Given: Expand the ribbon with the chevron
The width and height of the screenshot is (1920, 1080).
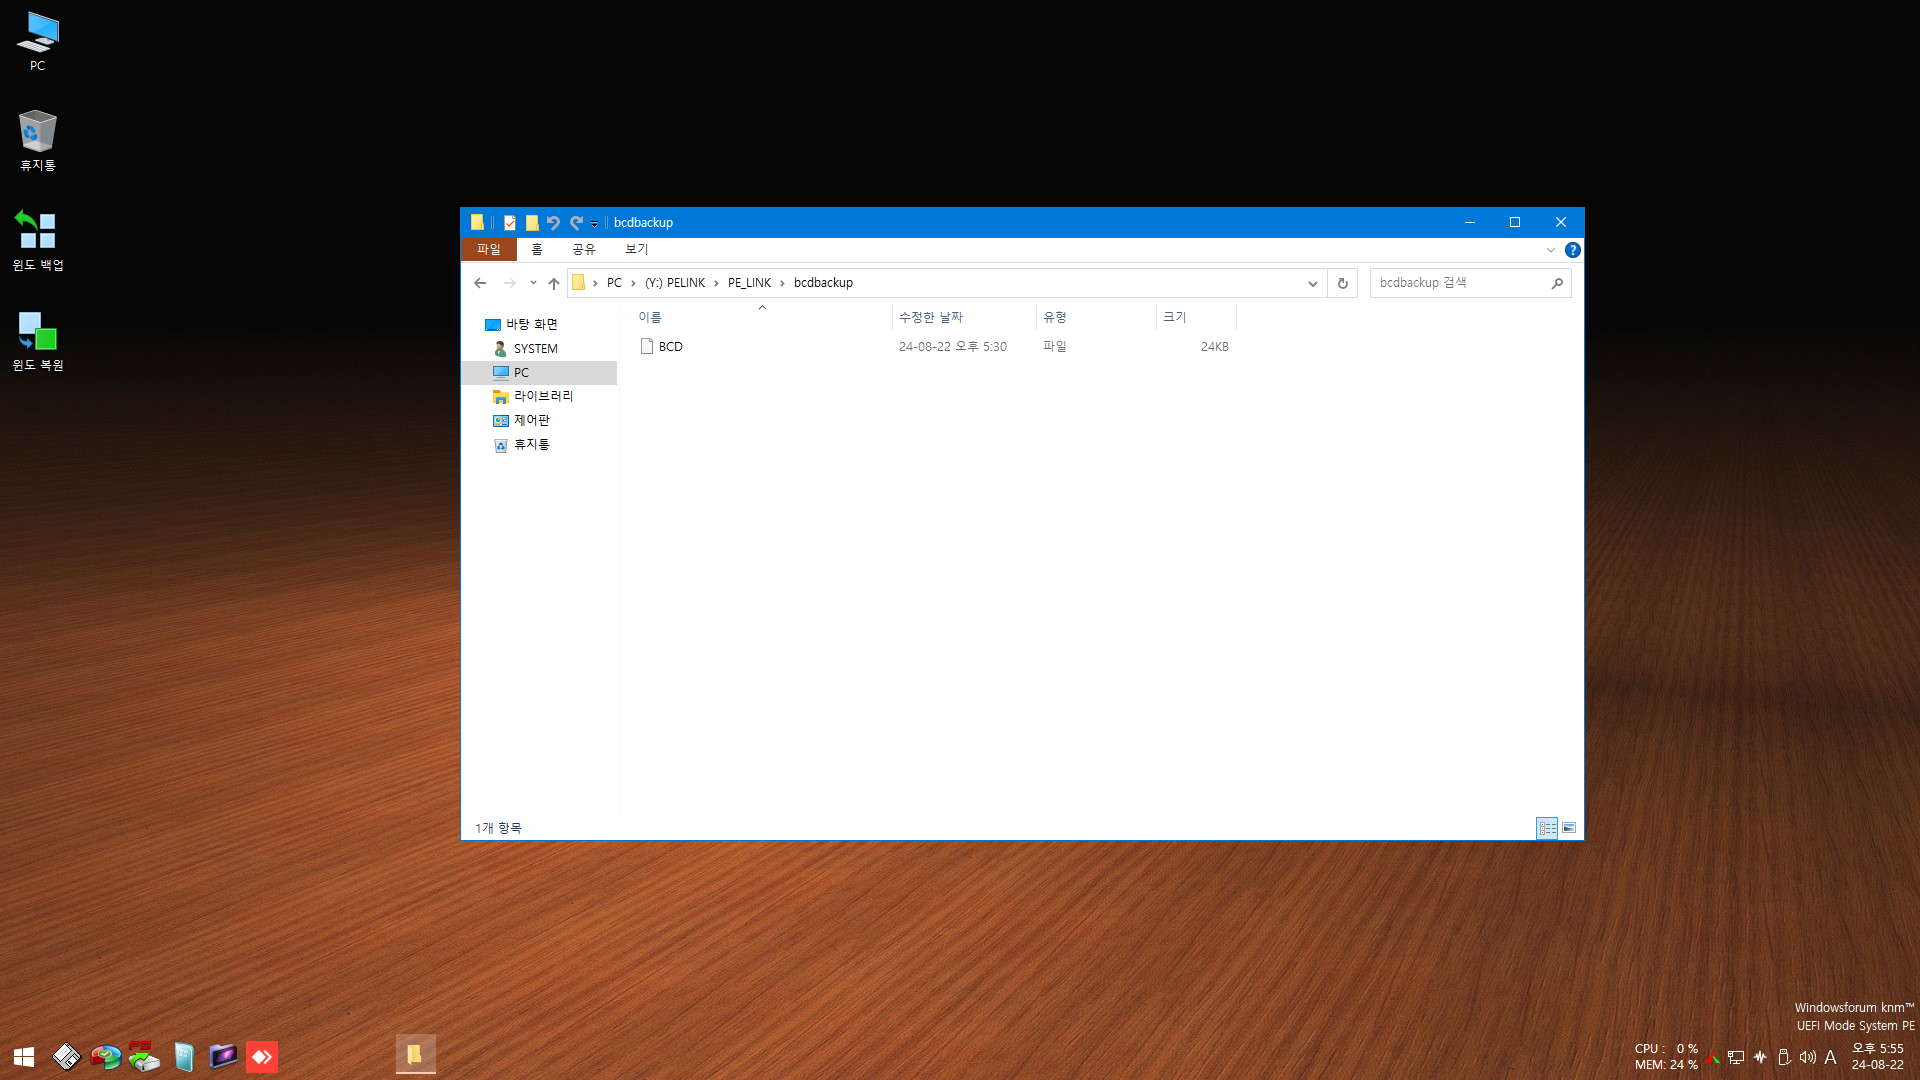Looking at the screenshot, I should [1551, 251].
